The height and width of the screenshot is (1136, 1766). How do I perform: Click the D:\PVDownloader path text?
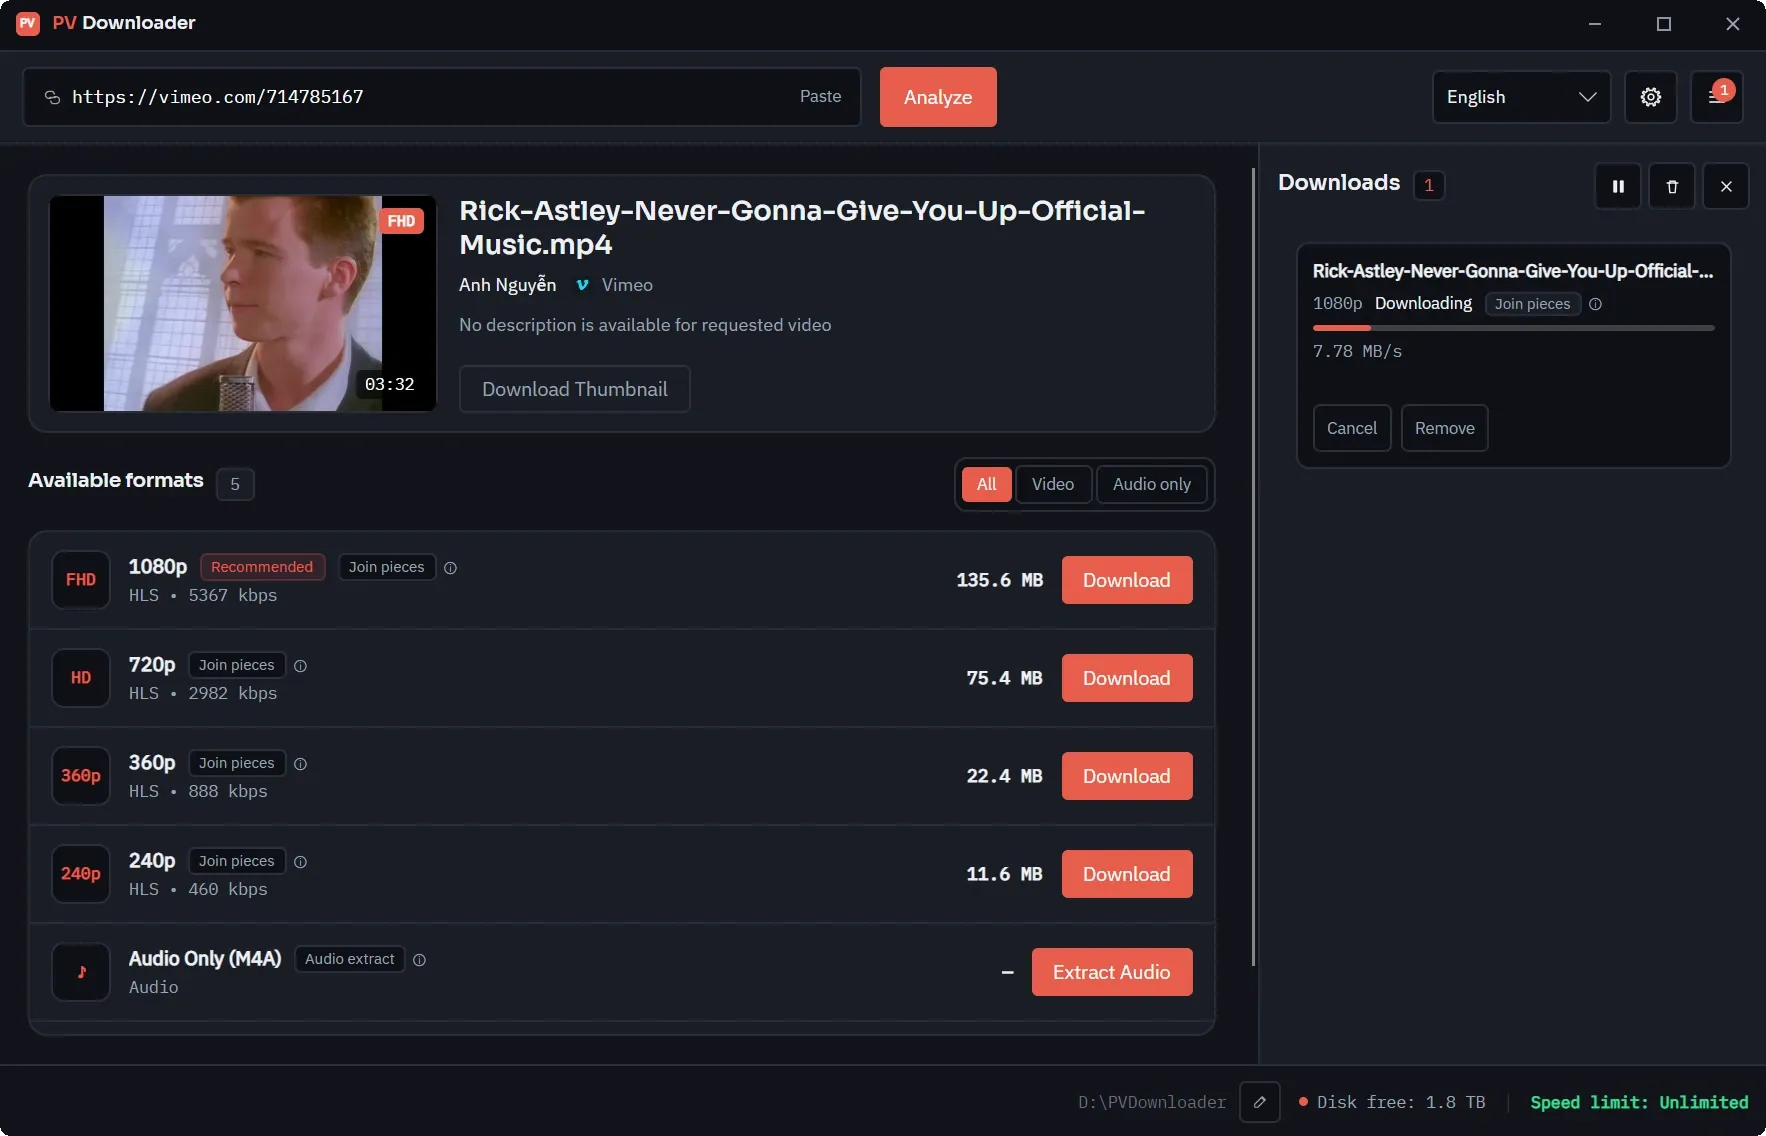[x=1152, y=1102]
